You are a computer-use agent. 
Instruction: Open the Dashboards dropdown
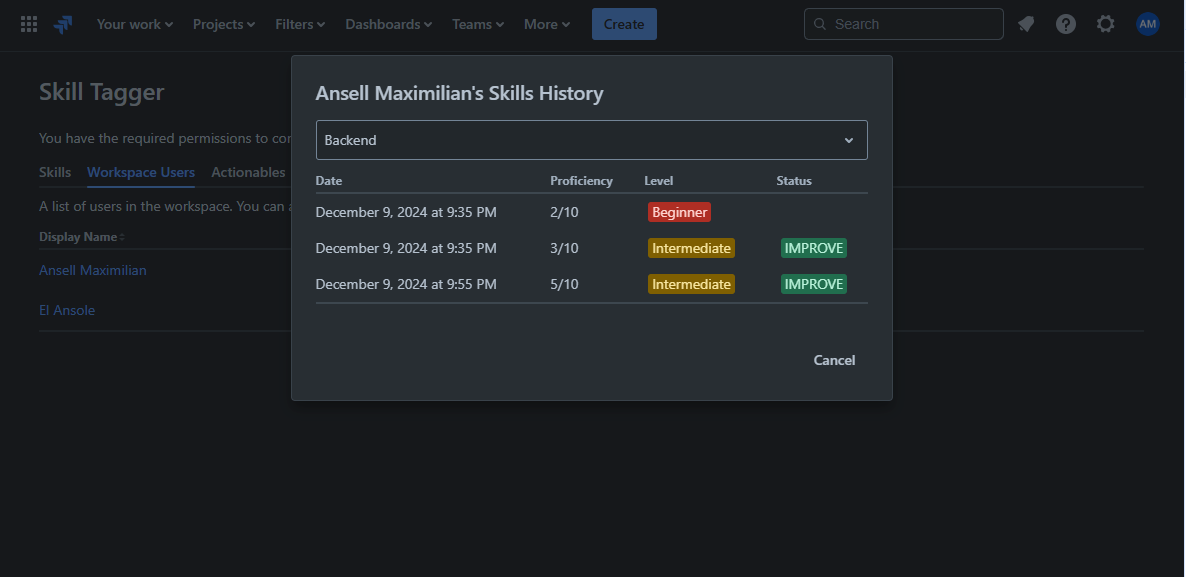pos(388,23)
